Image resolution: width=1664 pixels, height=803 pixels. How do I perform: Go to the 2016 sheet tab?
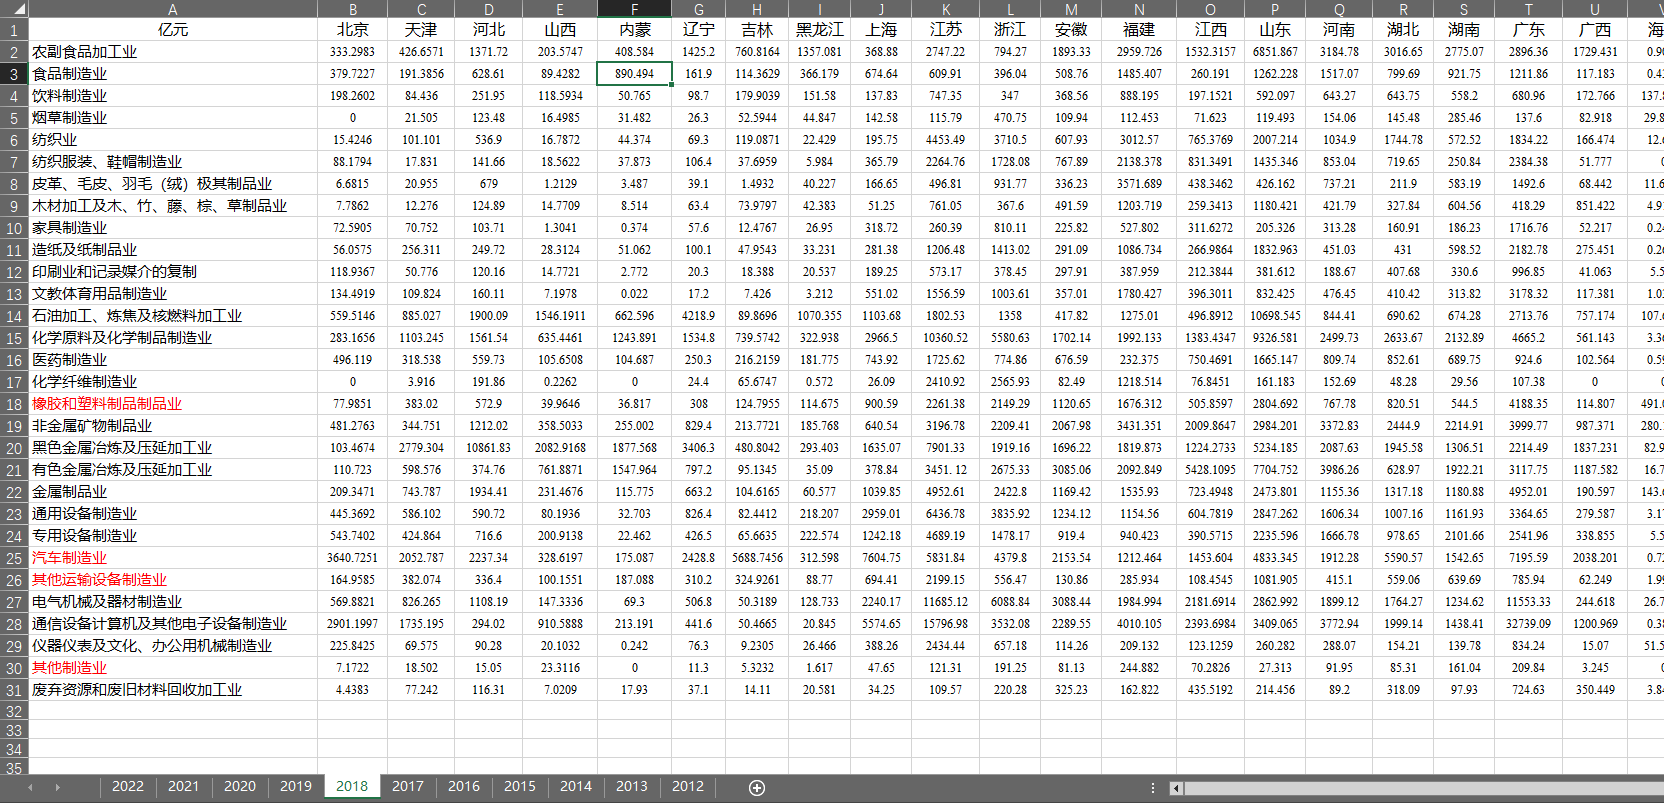464,787
